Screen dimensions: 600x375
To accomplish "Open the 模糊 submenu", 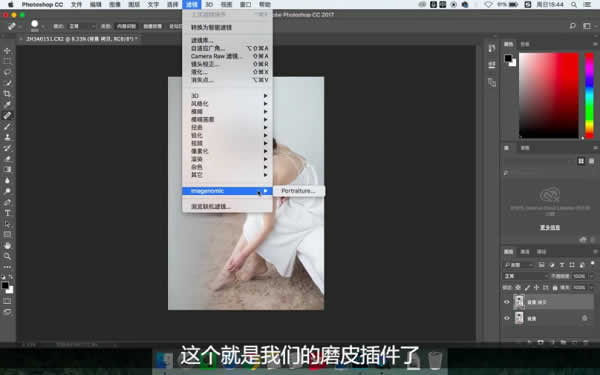I will point(228,111).
